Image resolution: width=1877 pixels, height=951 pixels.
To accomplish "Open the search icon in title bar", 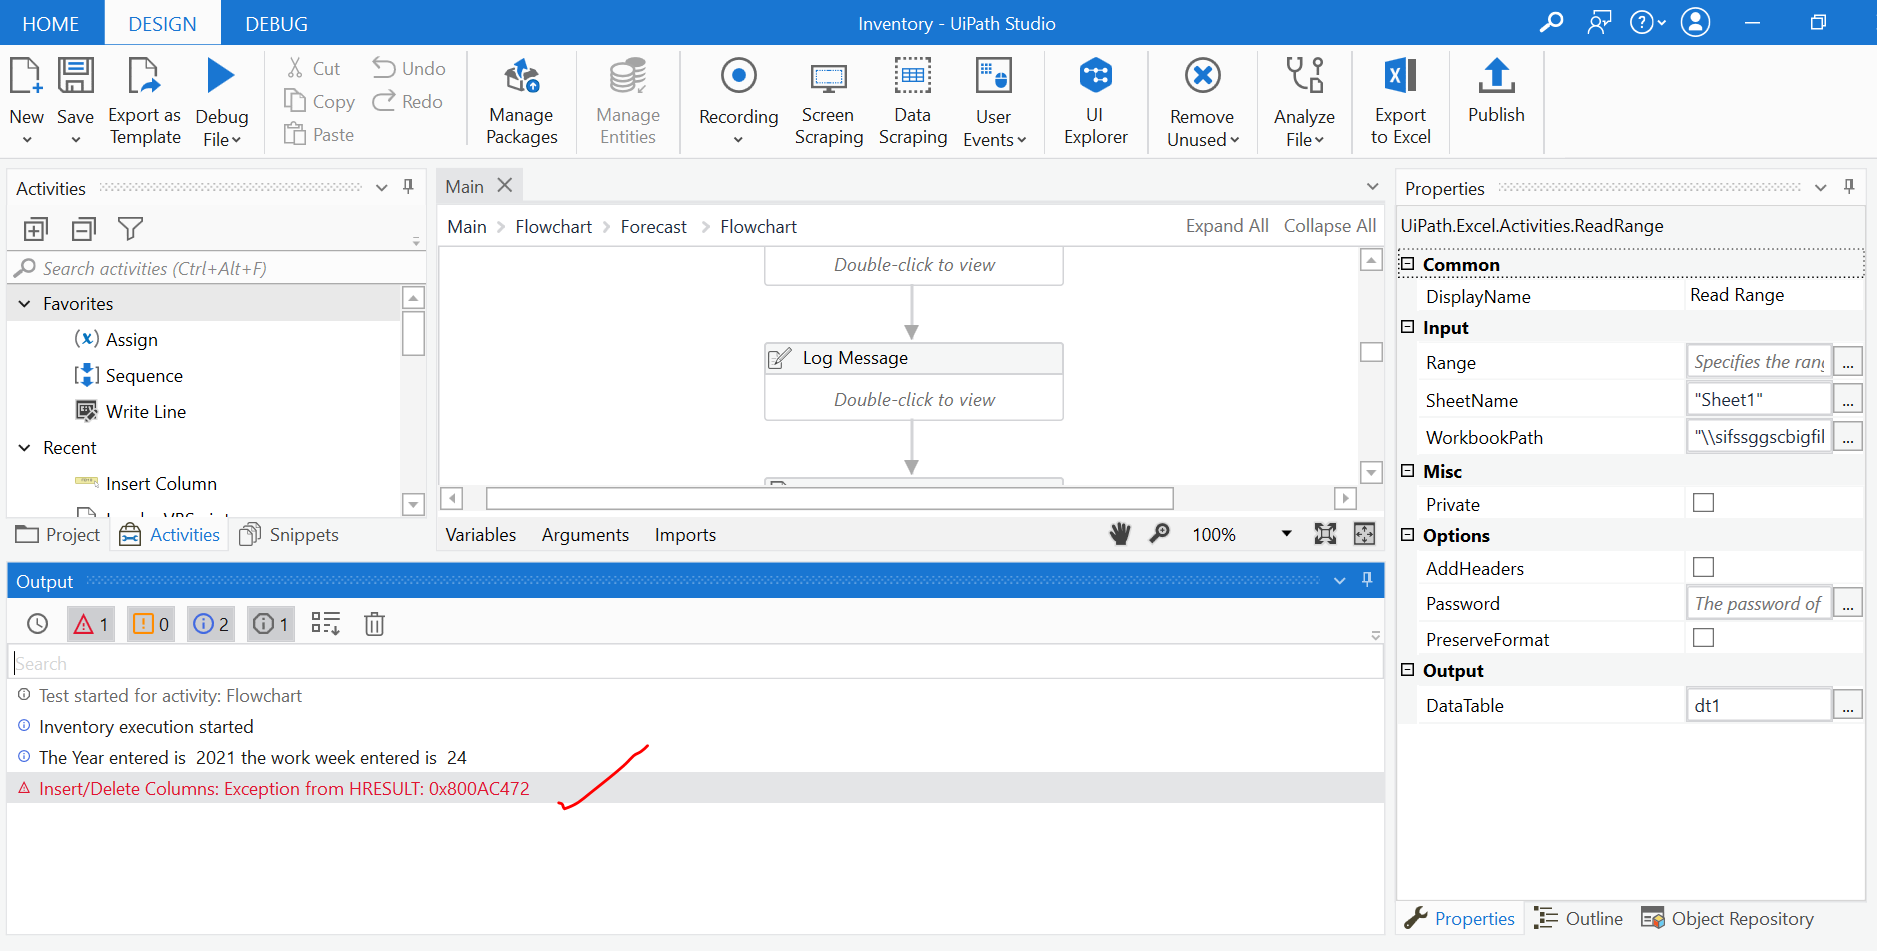I will tap(1551, 22).
